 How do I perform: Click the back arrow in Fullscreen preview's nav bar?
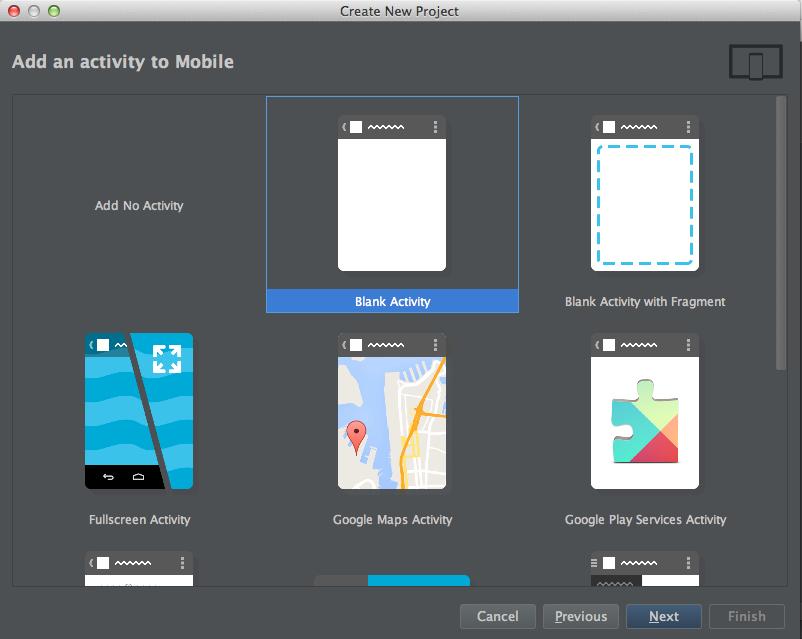click(108, 477)
